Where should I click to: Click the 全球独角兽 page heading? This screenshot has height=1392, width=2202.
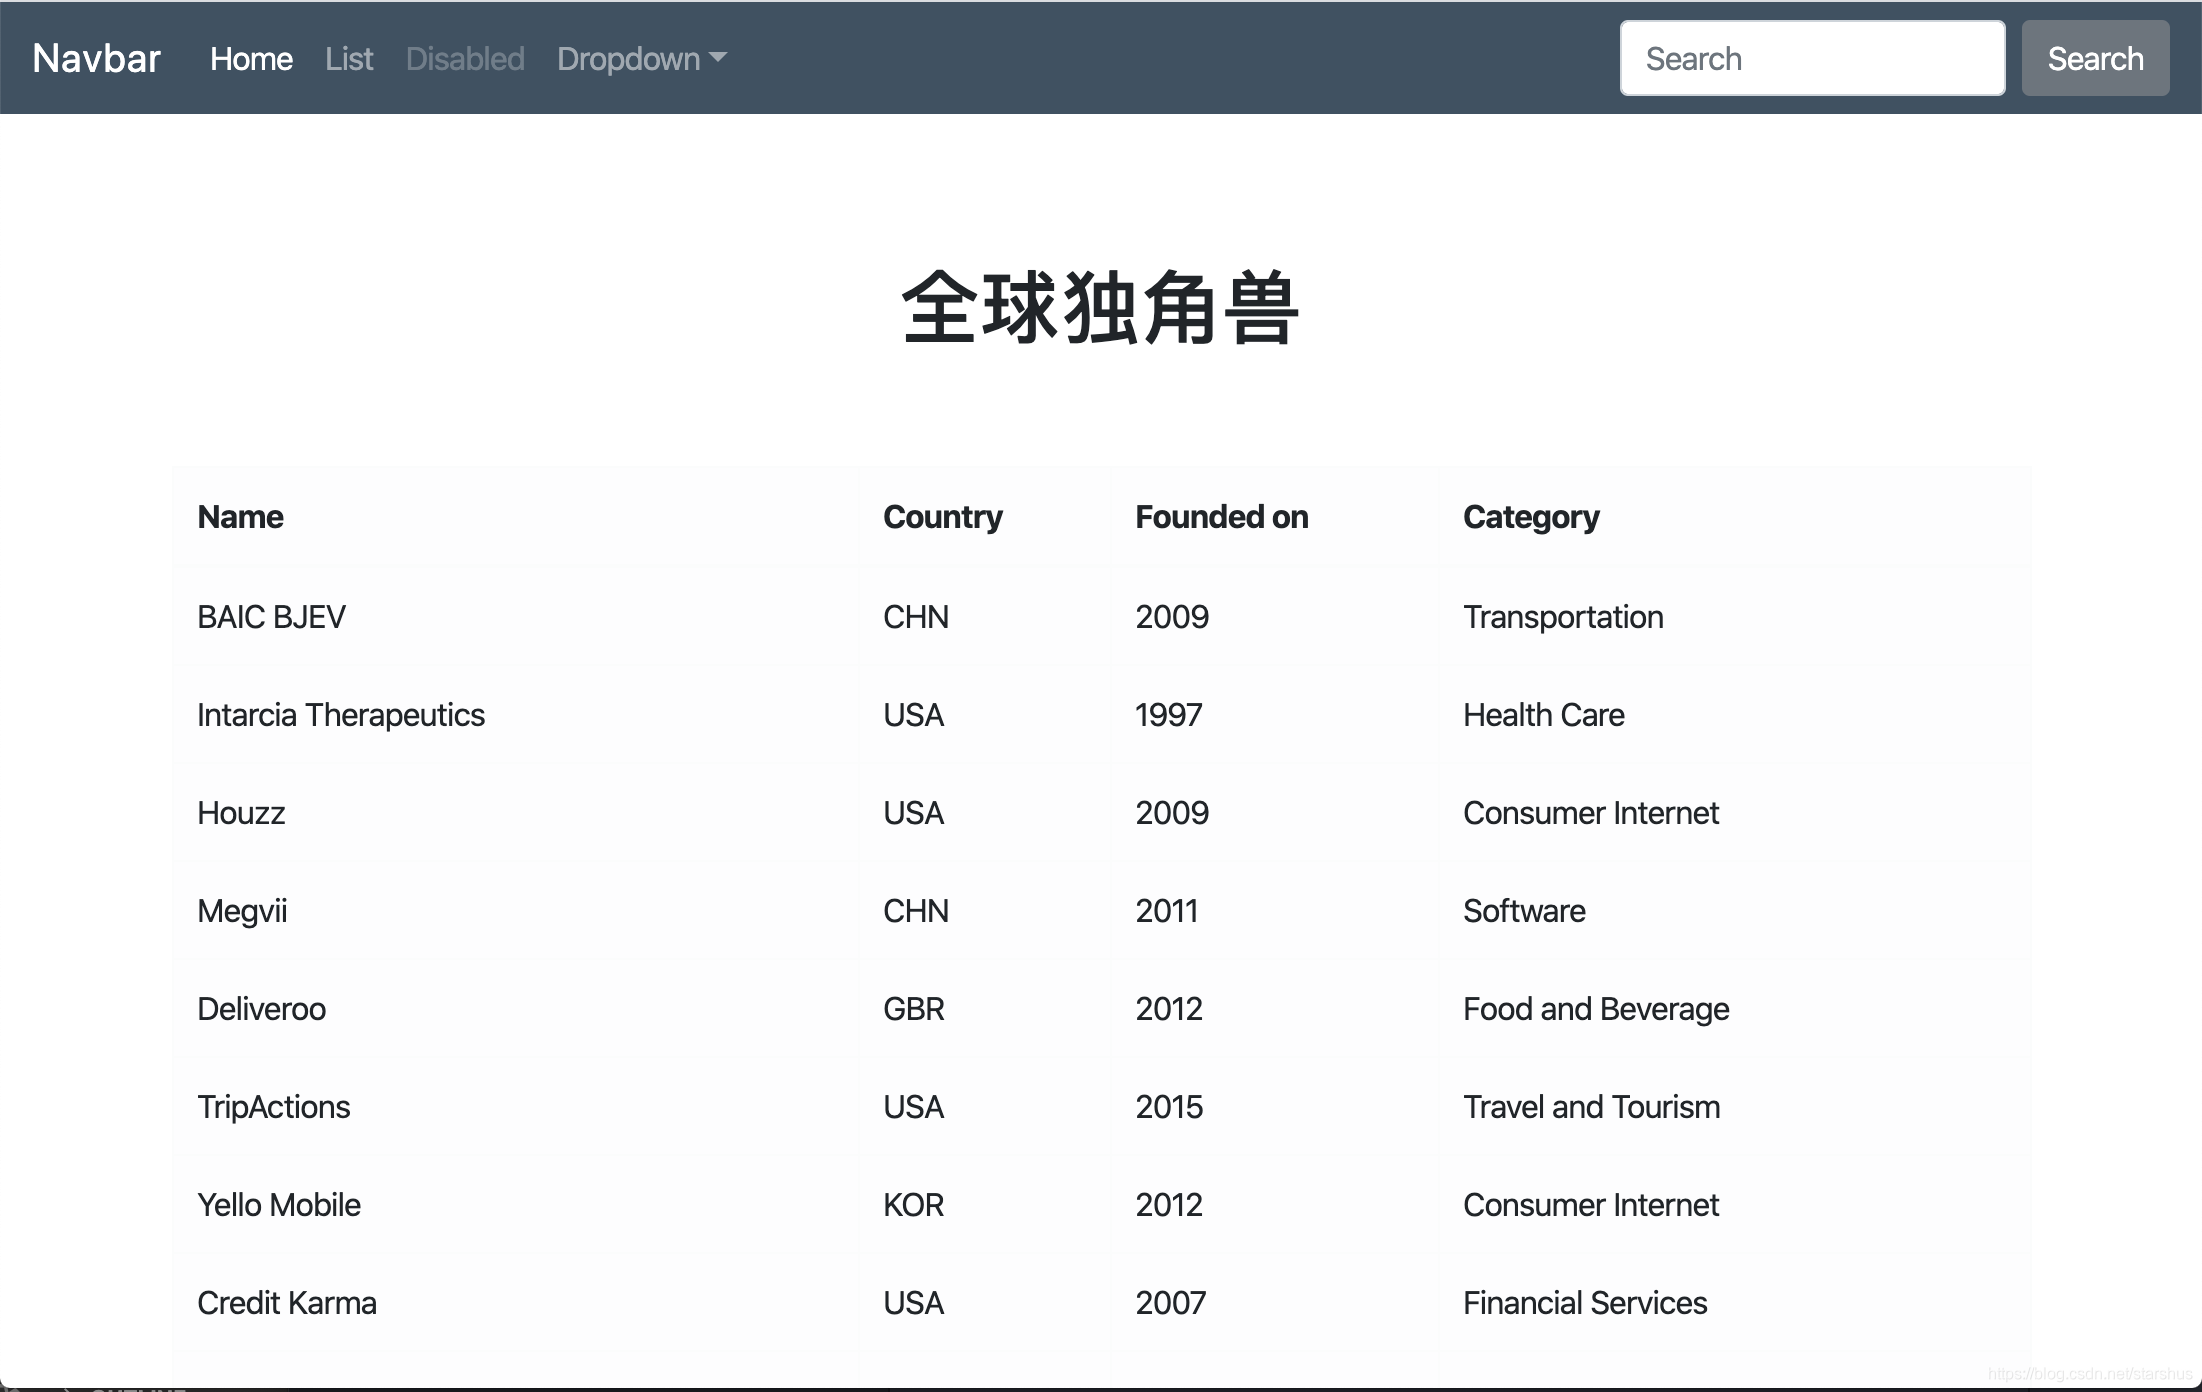pos(1100,308)
